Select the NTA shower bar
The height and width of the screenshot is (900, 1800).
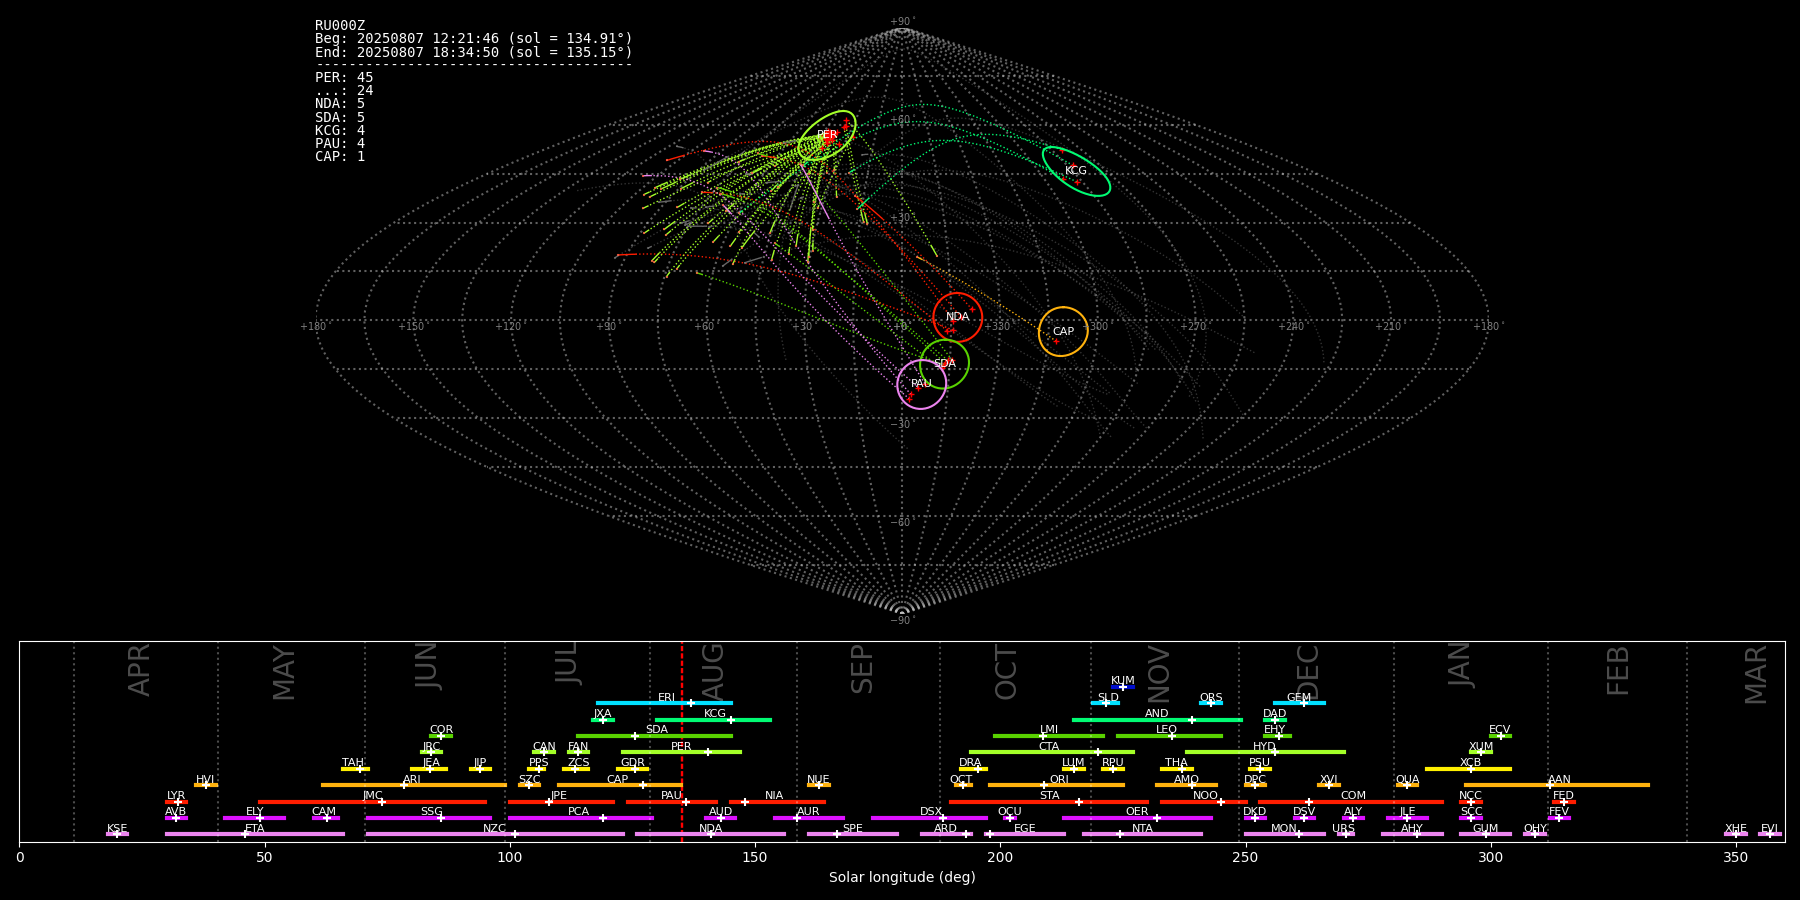point(1142,834)
